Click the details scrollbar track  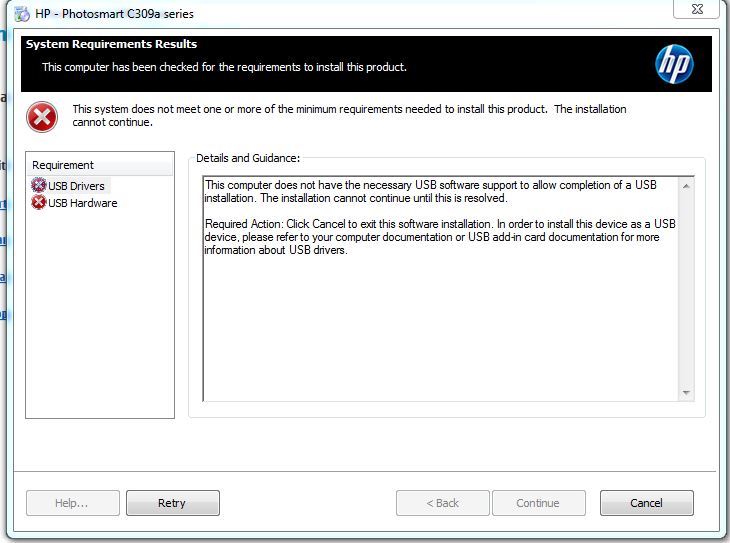click(686, 289)
